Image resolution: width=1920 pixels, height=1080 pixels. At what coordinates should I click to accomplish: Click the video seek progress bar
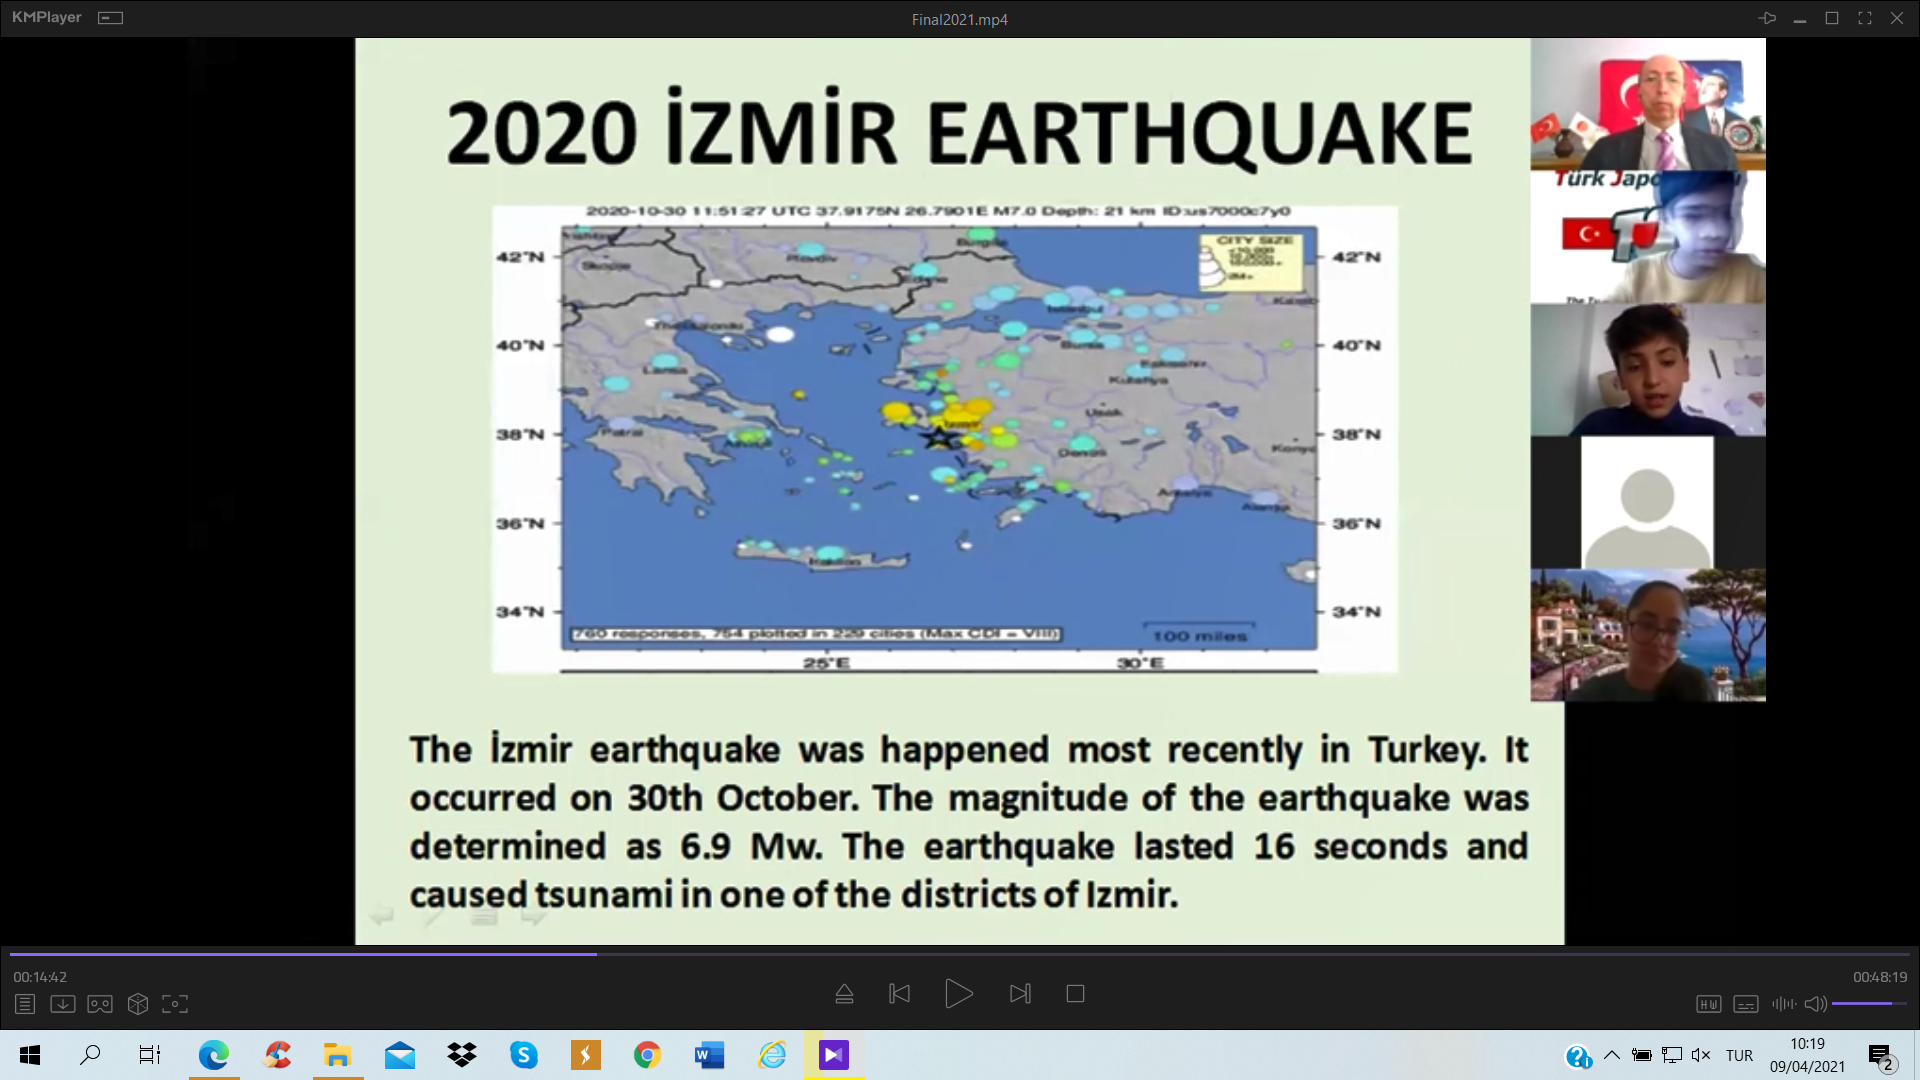pos(960,954)
